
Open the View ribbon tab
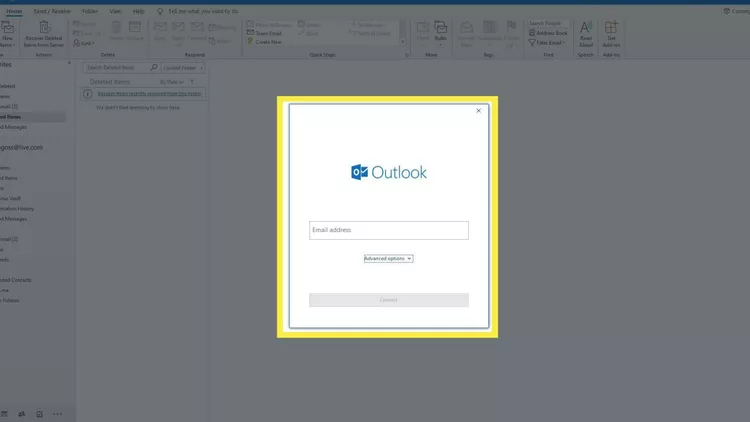tap(115, 11)
